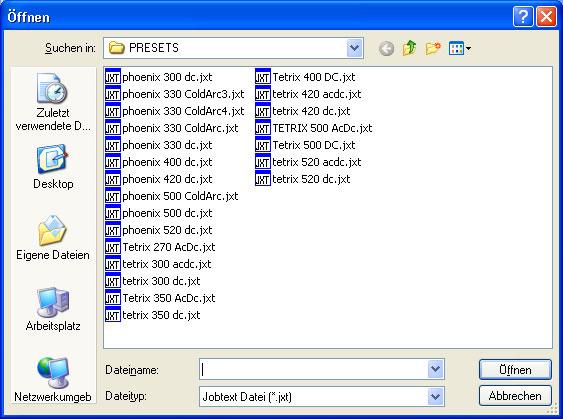Open Eigene Dateien location

coord(53,237)
